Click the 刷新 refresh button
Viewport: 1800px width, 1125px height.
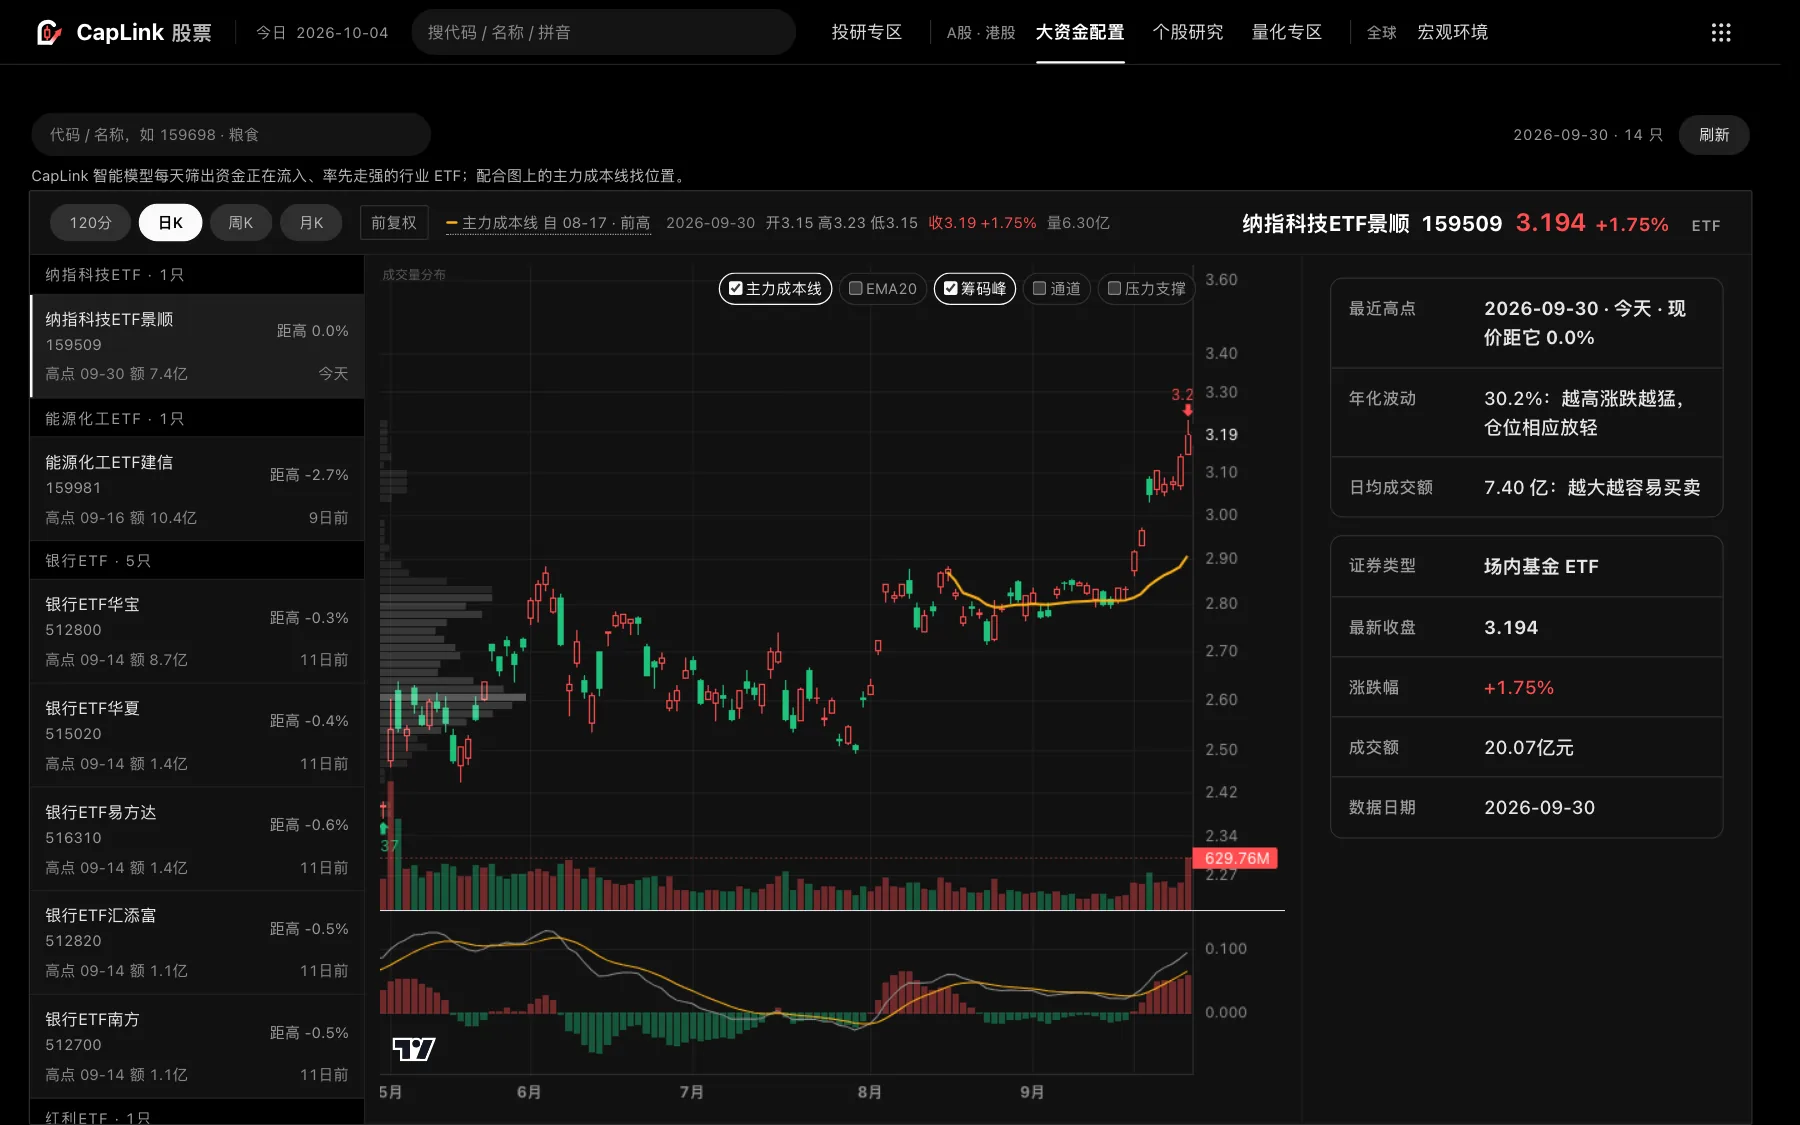[x=1713, y=135]
